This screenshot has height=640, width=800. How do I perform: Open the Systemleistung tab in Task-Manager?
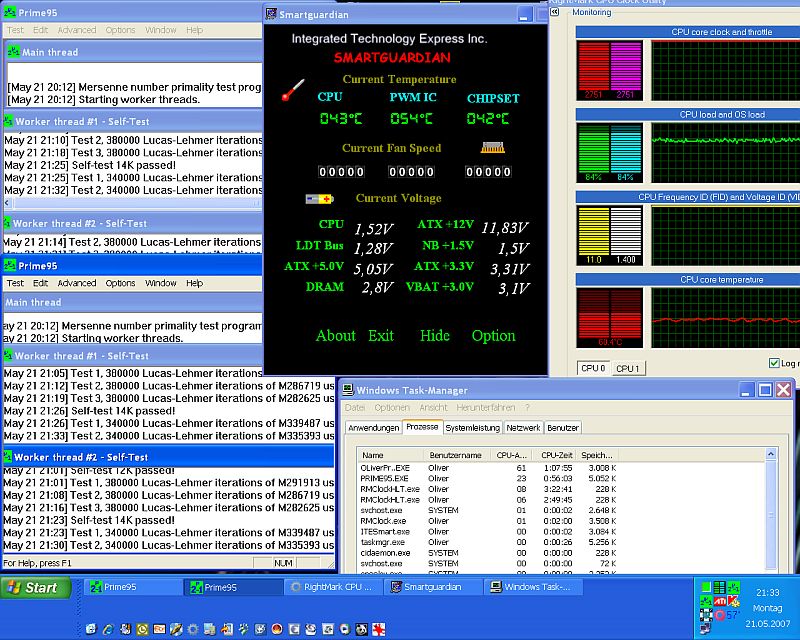pyautogui.click(x=472, y=428)
